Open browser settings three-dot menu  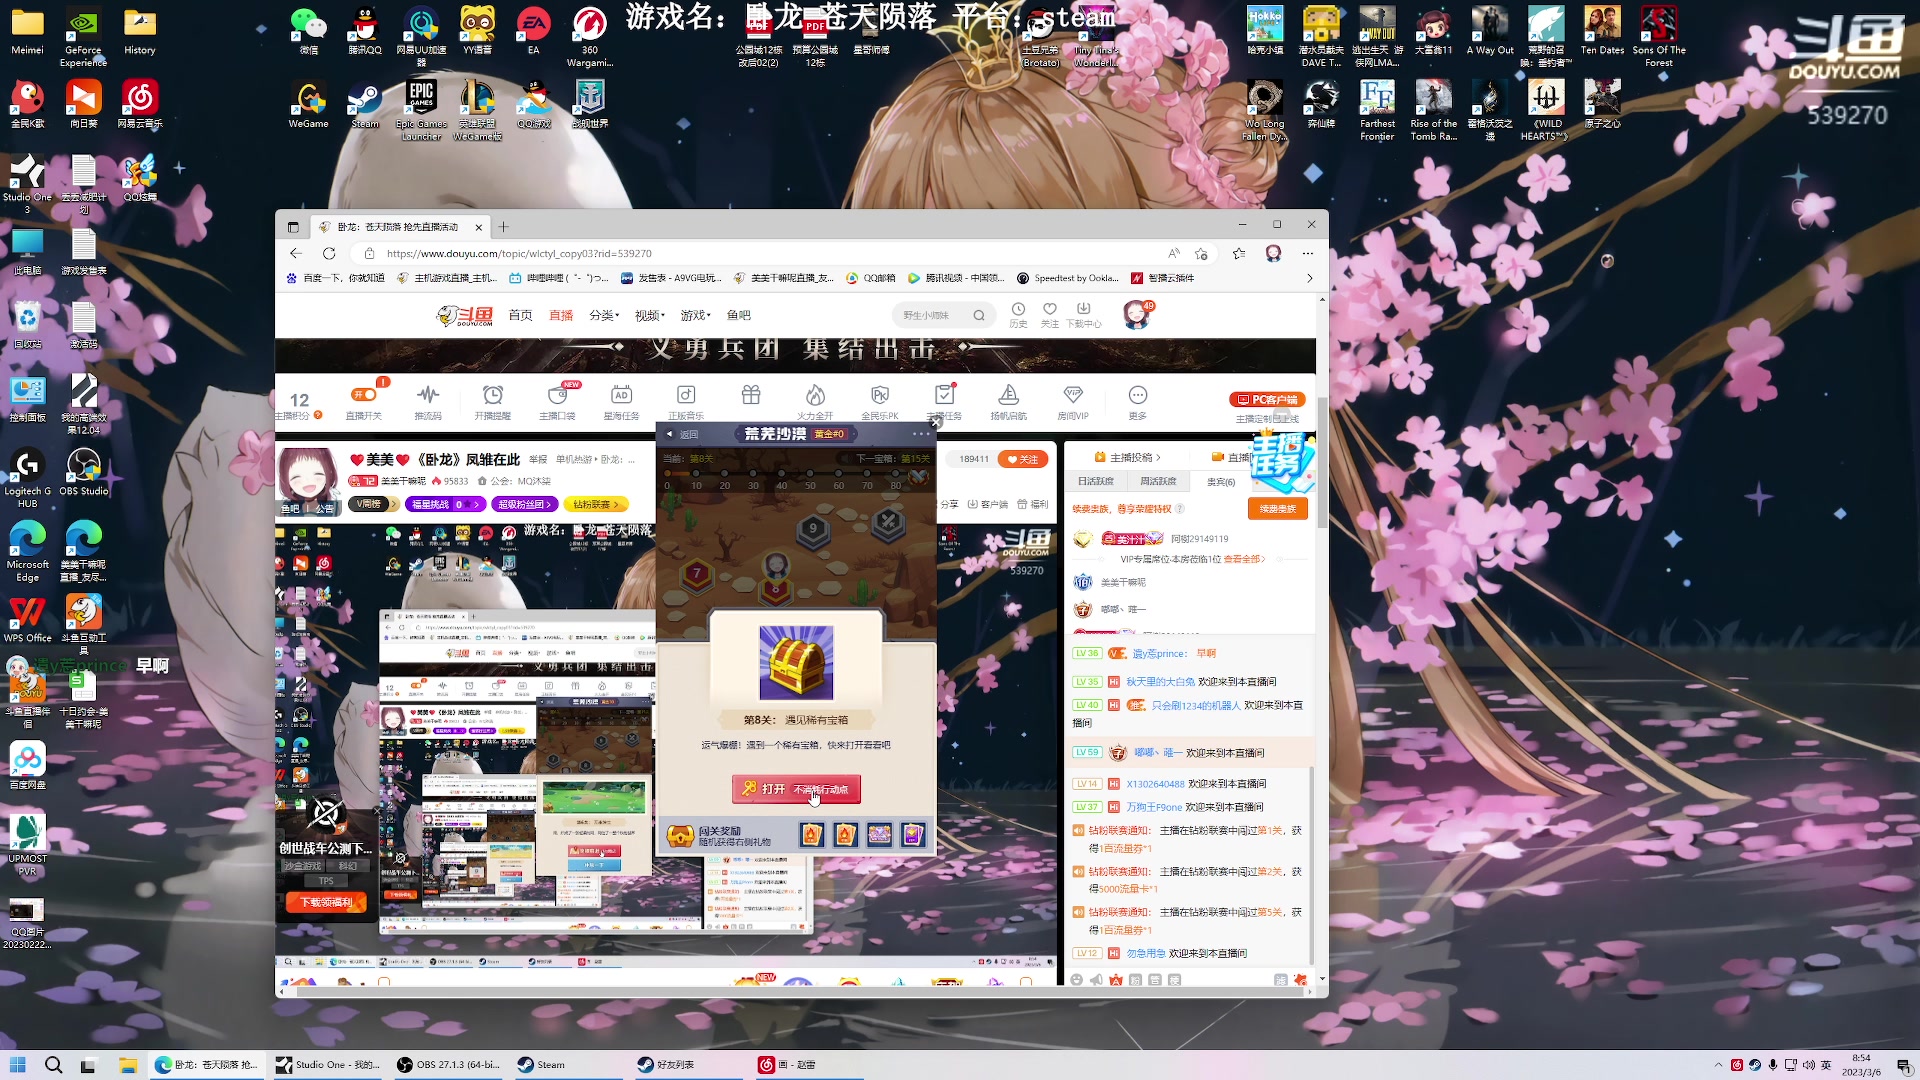click(x=1307, y=253)
